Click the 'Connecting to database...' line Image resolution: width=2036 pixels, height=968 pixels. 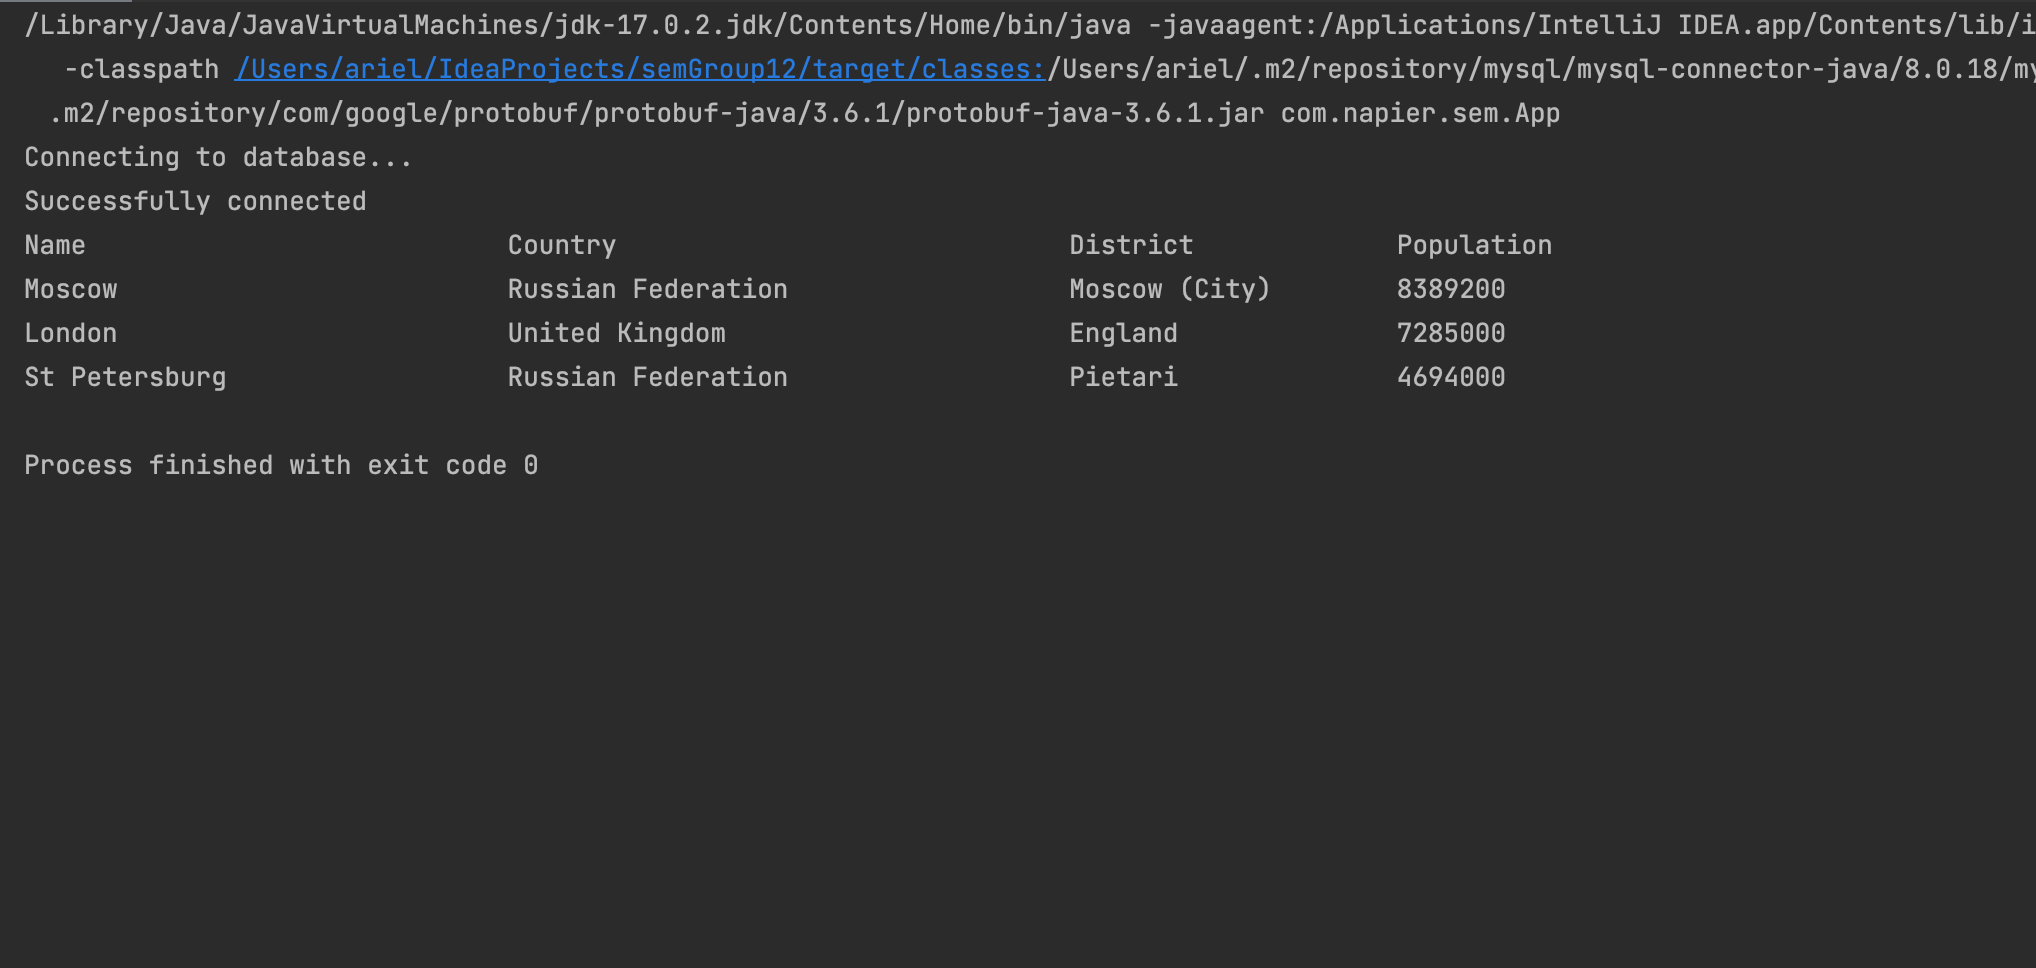pos(218,157)
